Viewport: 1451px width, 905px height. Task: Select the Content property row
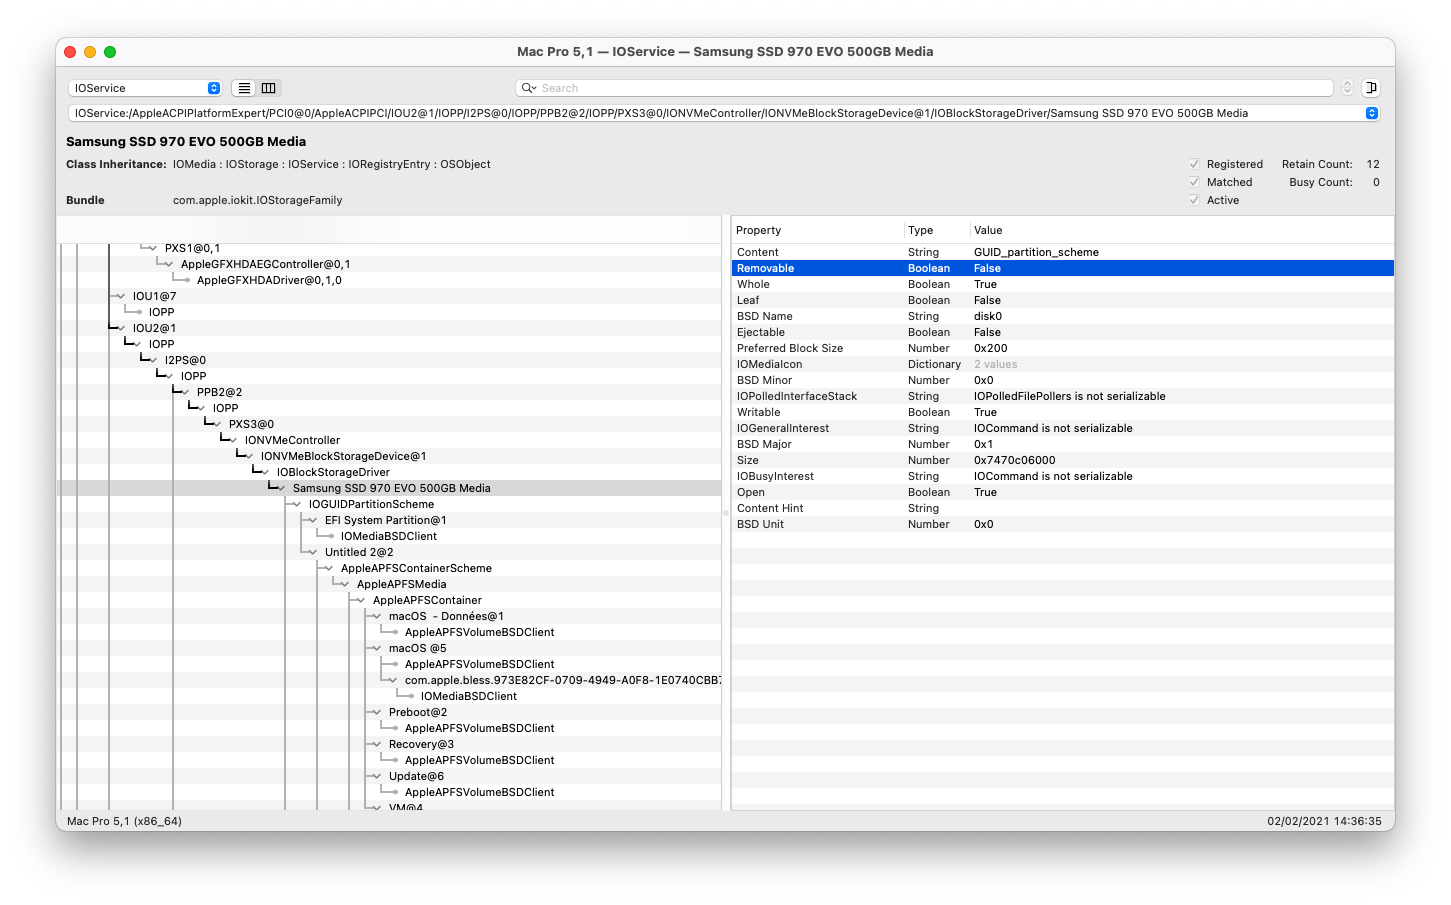point(1063,252)
